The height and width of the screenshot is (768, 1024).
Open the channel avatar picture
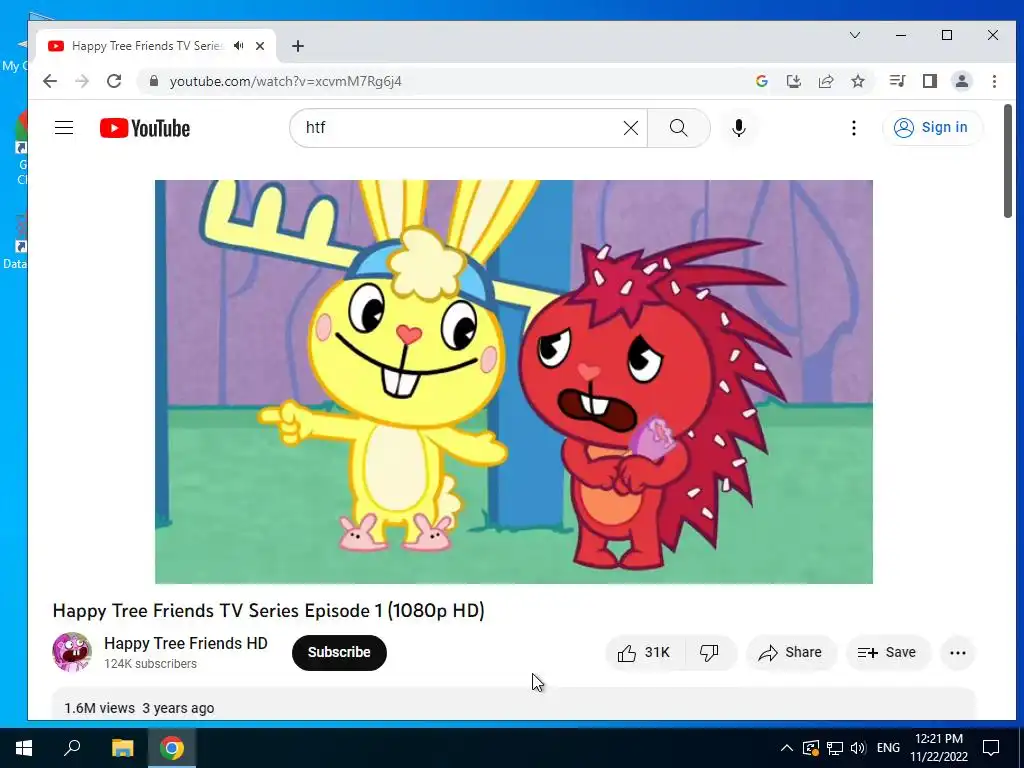pyautogui.click(x=72, y=652)
